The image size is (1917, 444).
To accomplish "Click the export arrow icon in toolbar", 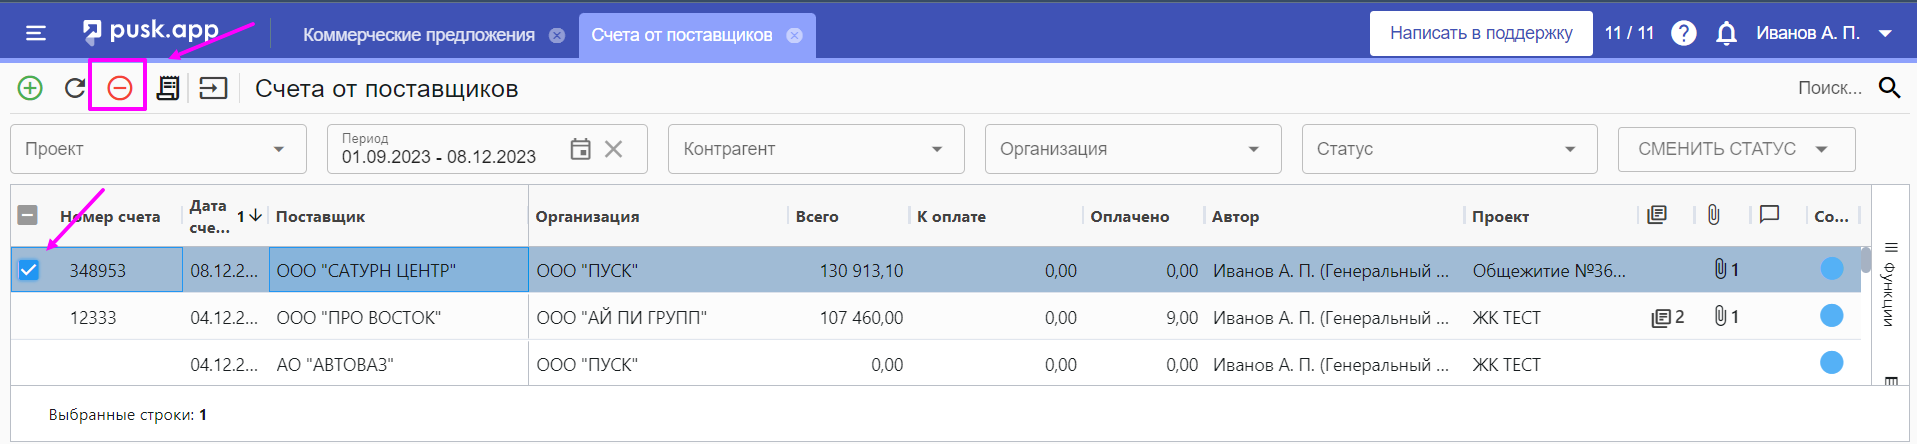I will (x=213, y=88).
